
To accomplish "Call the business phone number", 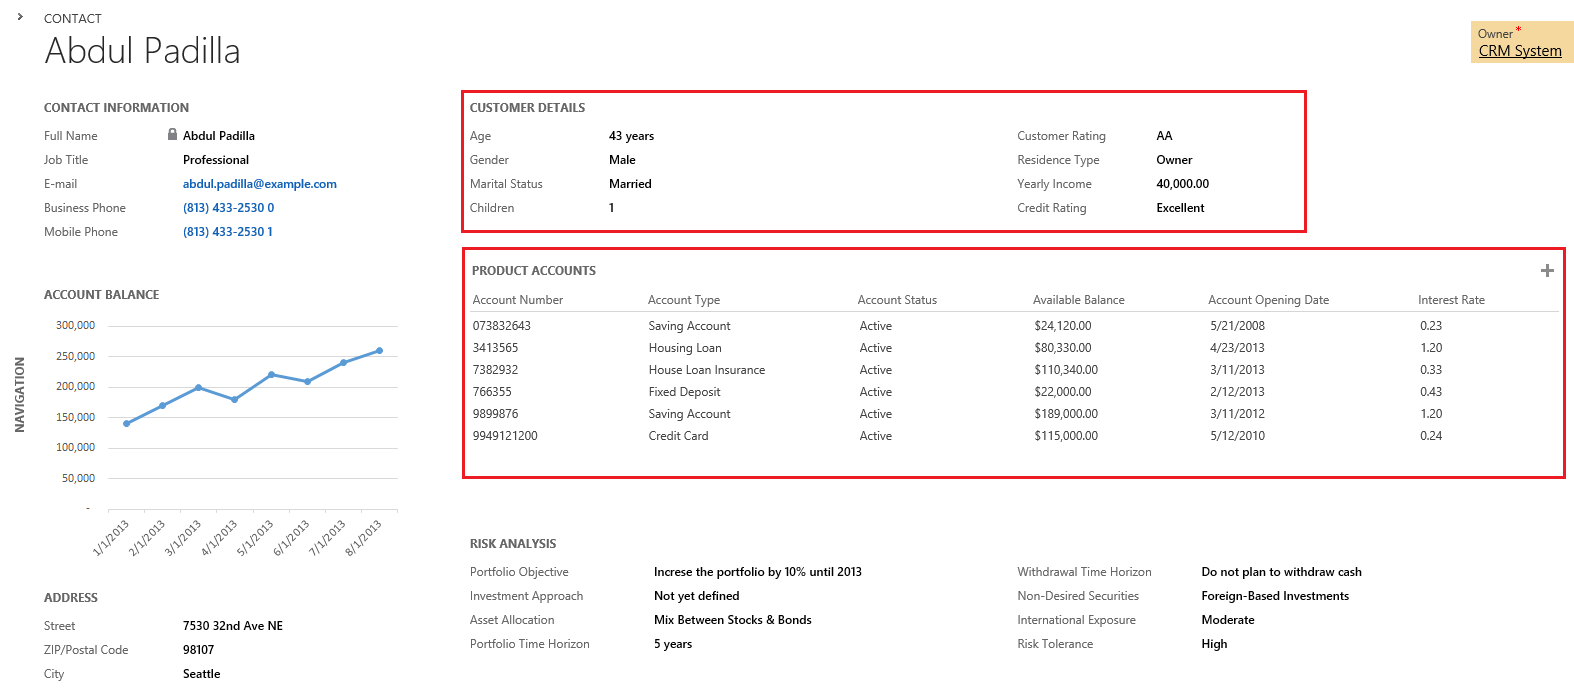I will click(228, 208).
